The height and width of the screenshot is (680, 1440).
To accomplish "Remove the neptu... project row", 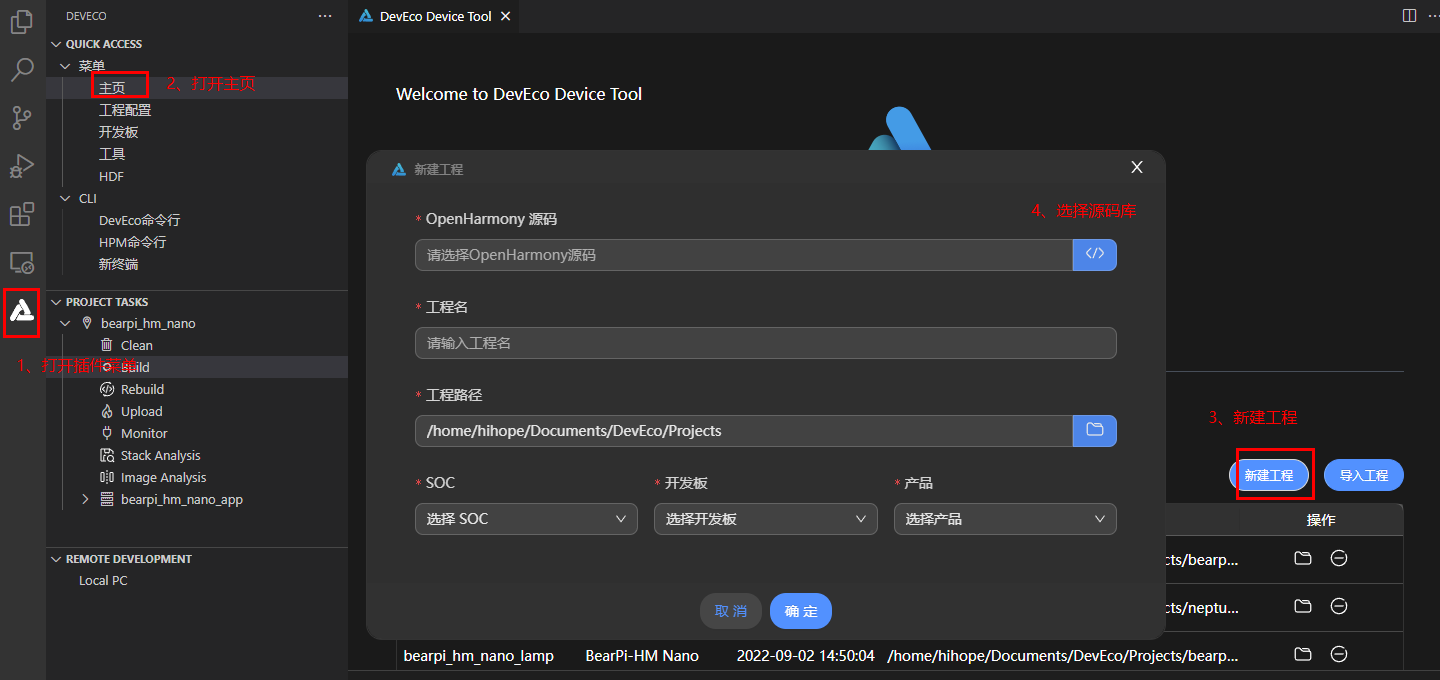I will [1339, 606].
